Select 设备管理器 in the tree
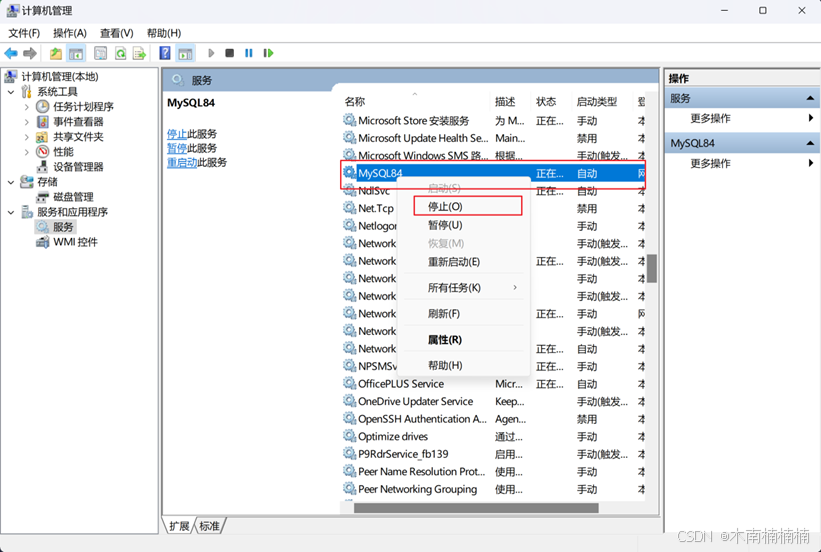Screen dimensions: 821x552 tap(78, 167)
